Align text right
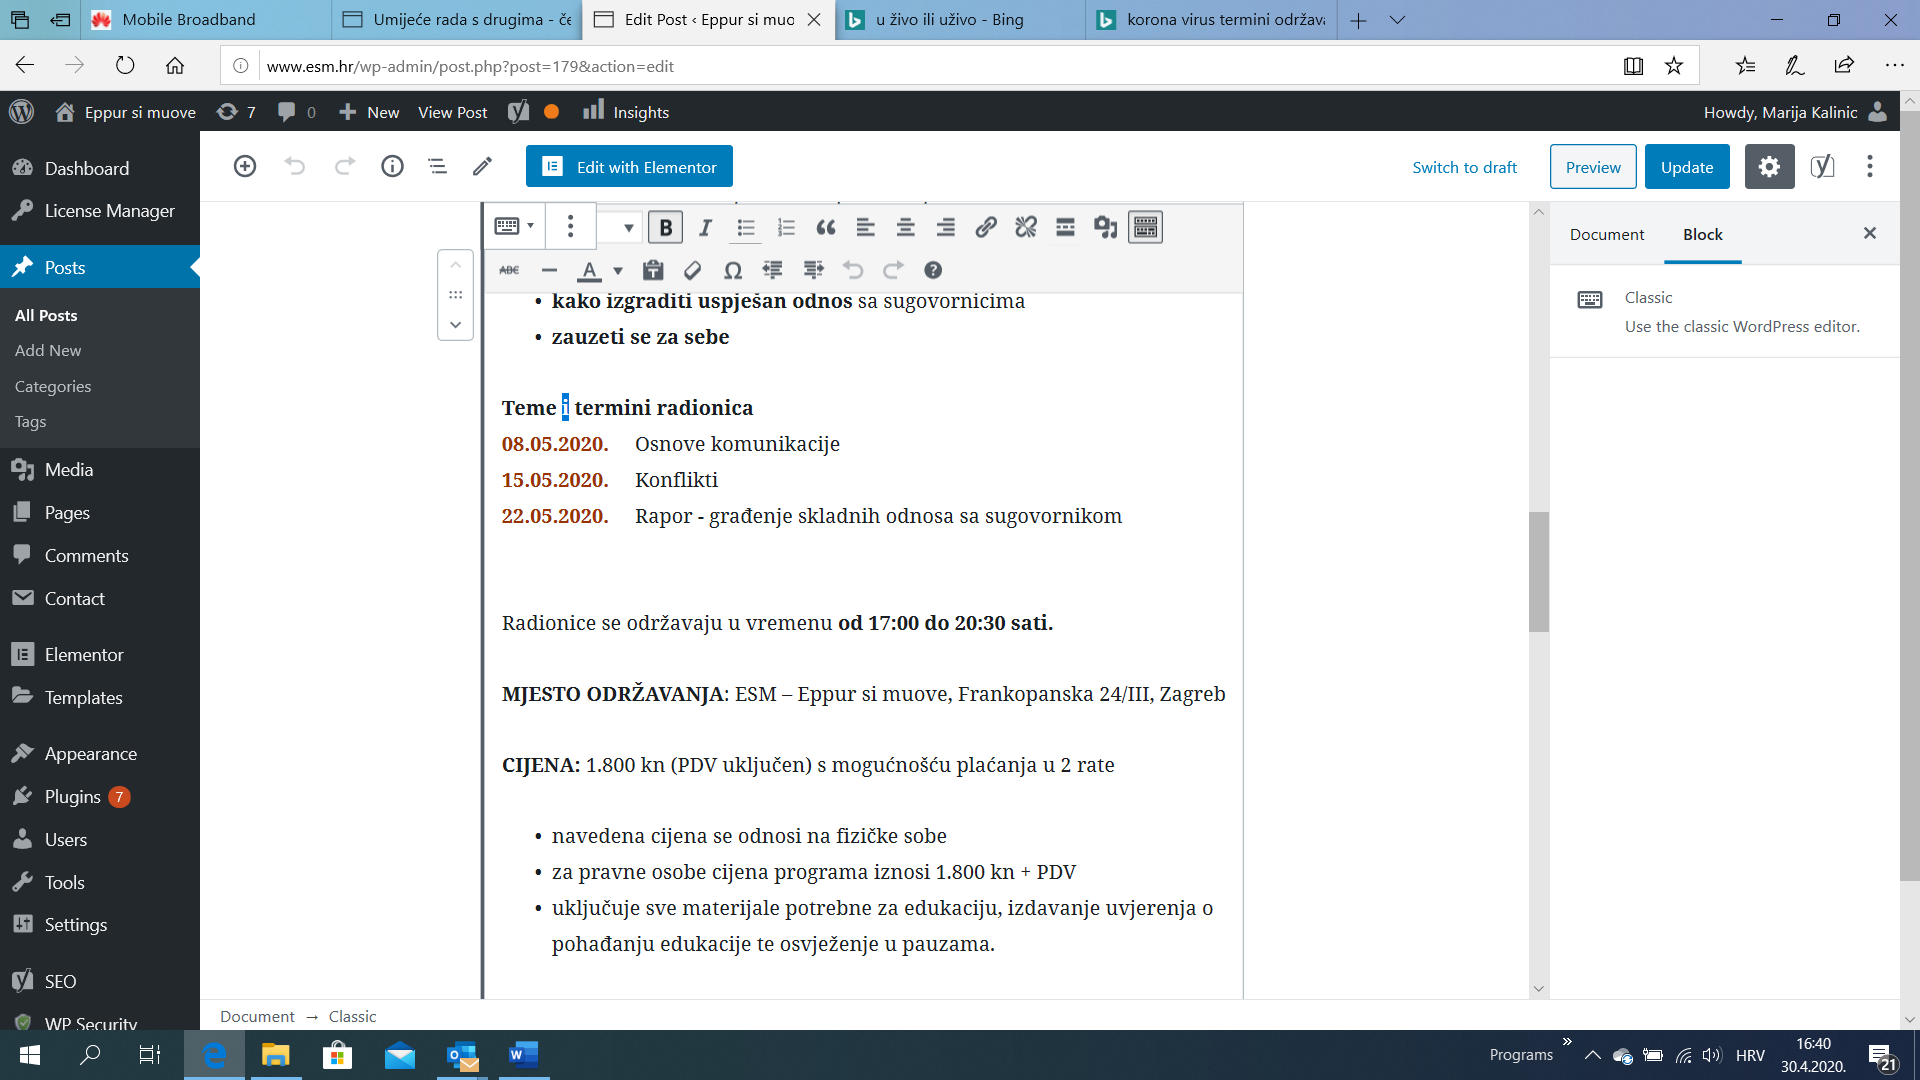 point(945,227)
